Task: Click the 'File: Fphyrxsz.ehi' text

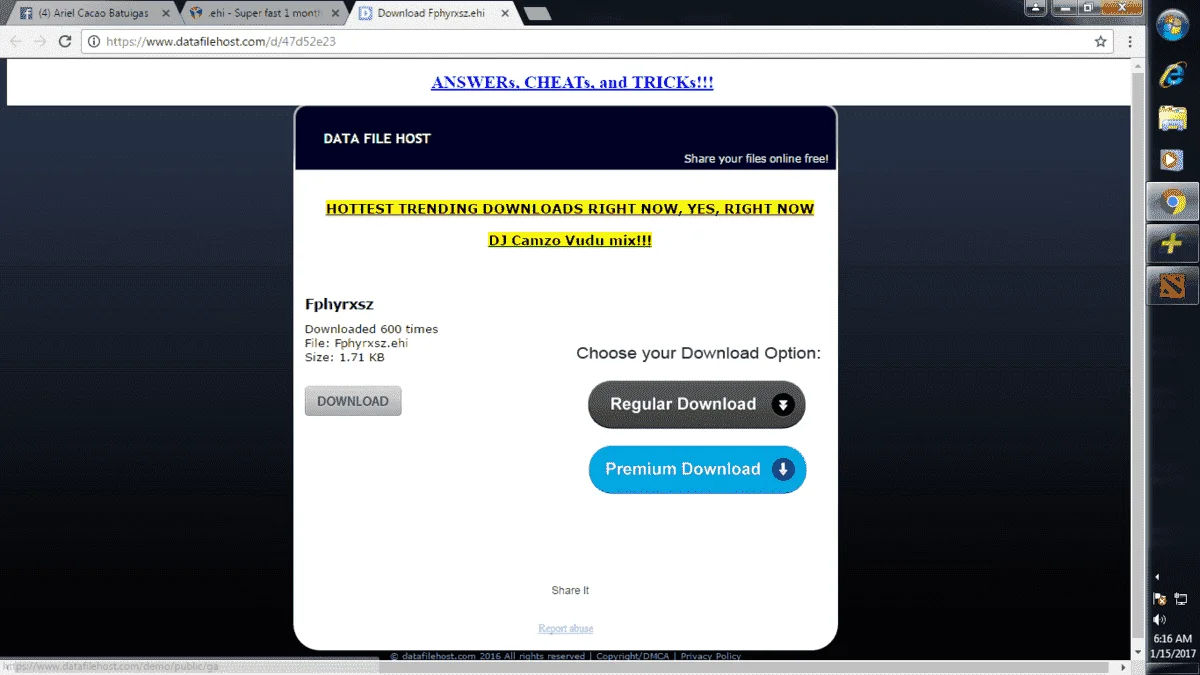Action: [356, 343]
